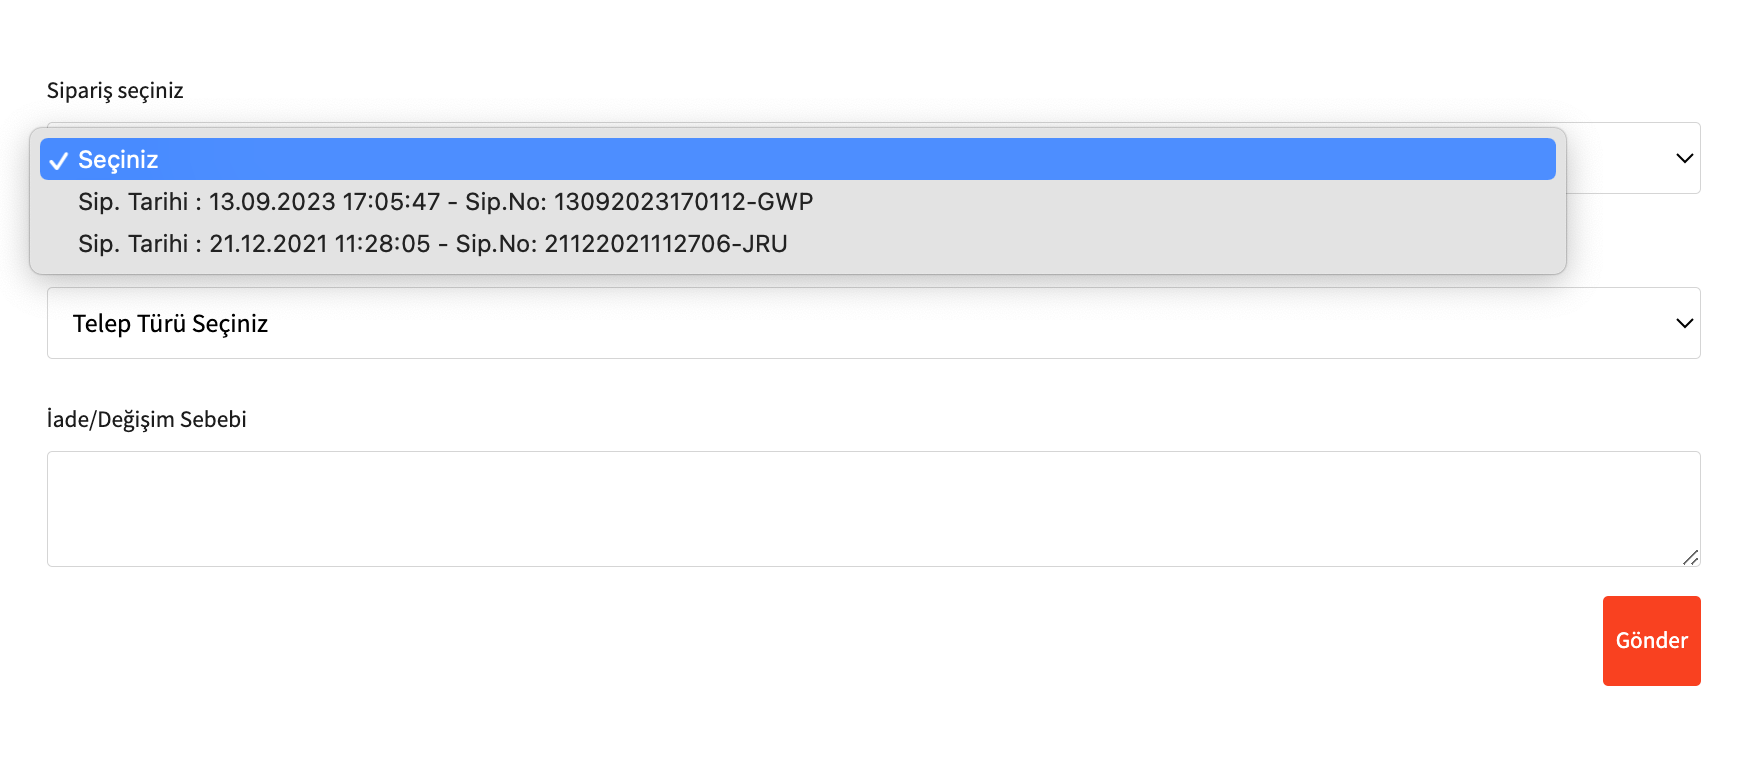Click the order select chevron arrow
This screenshot has width=1740, height=758.
point(1684,158)
